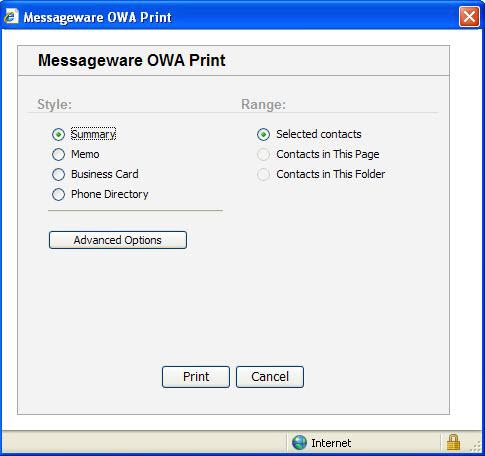This screenshot has height=456, width=485.
Task: Click the blue window title bar text
Action: 97,17
